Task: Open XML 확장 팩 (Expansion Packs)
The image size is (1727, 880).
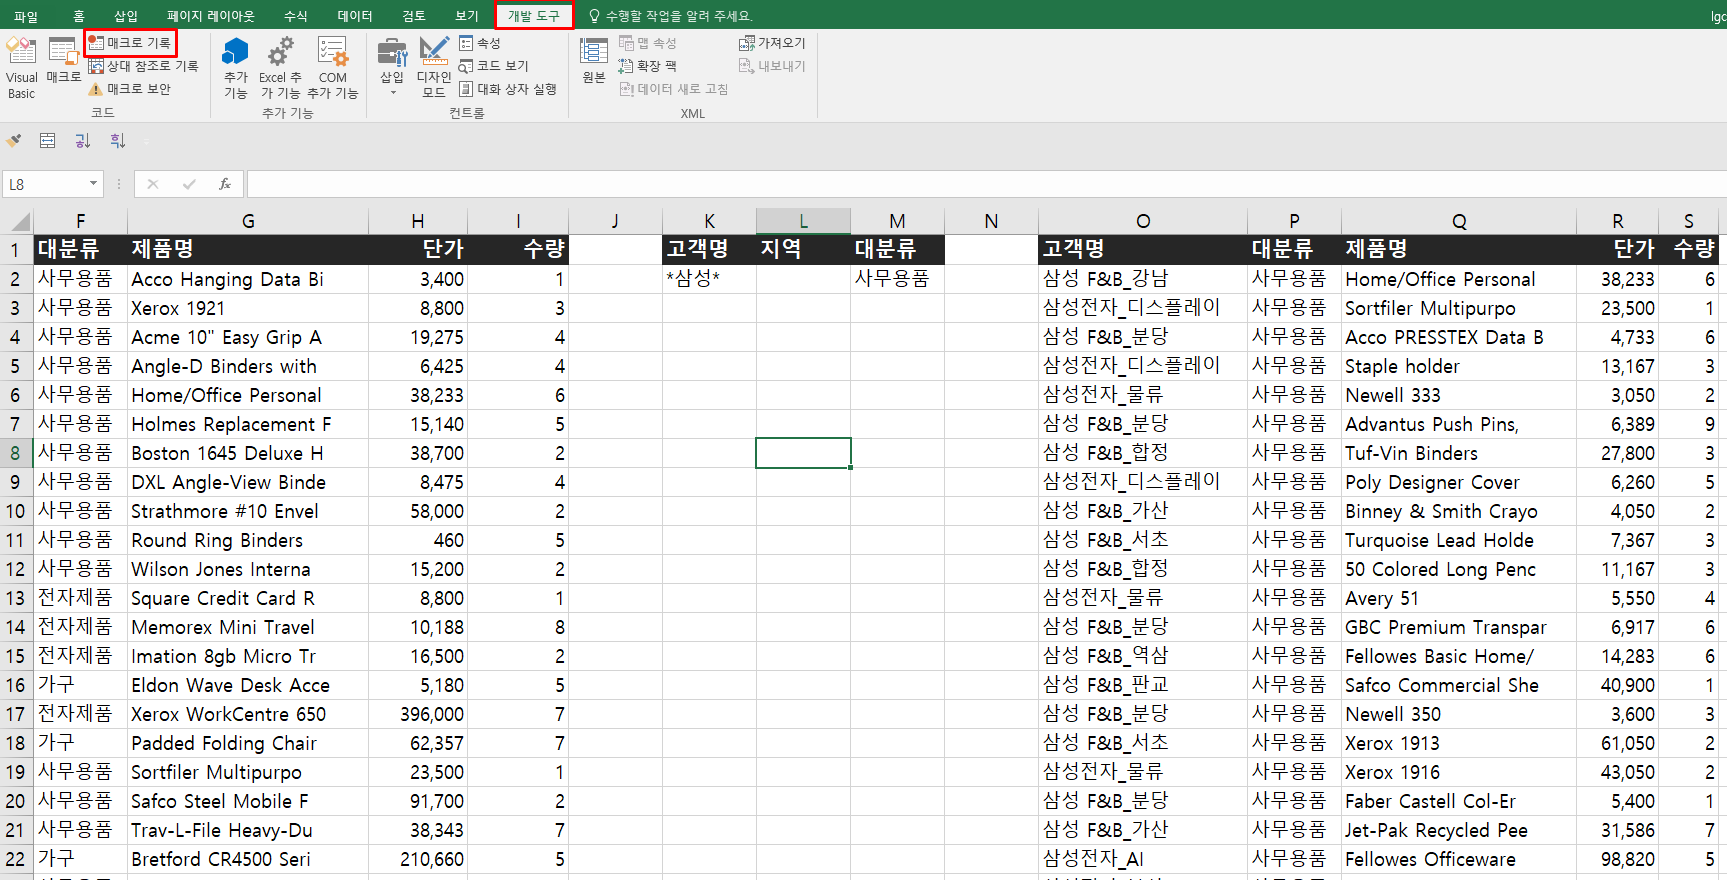Action: pos(648,66)
